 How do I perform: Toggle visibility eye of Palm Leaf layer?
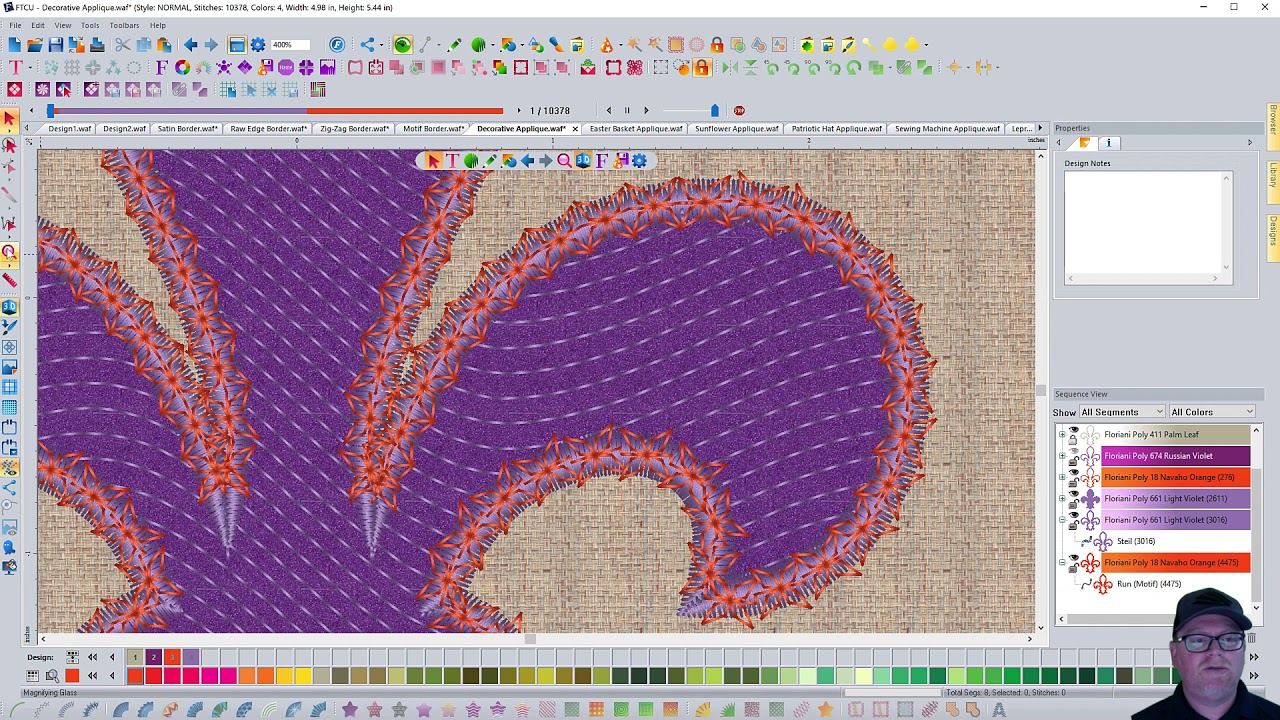point(1074,430)
